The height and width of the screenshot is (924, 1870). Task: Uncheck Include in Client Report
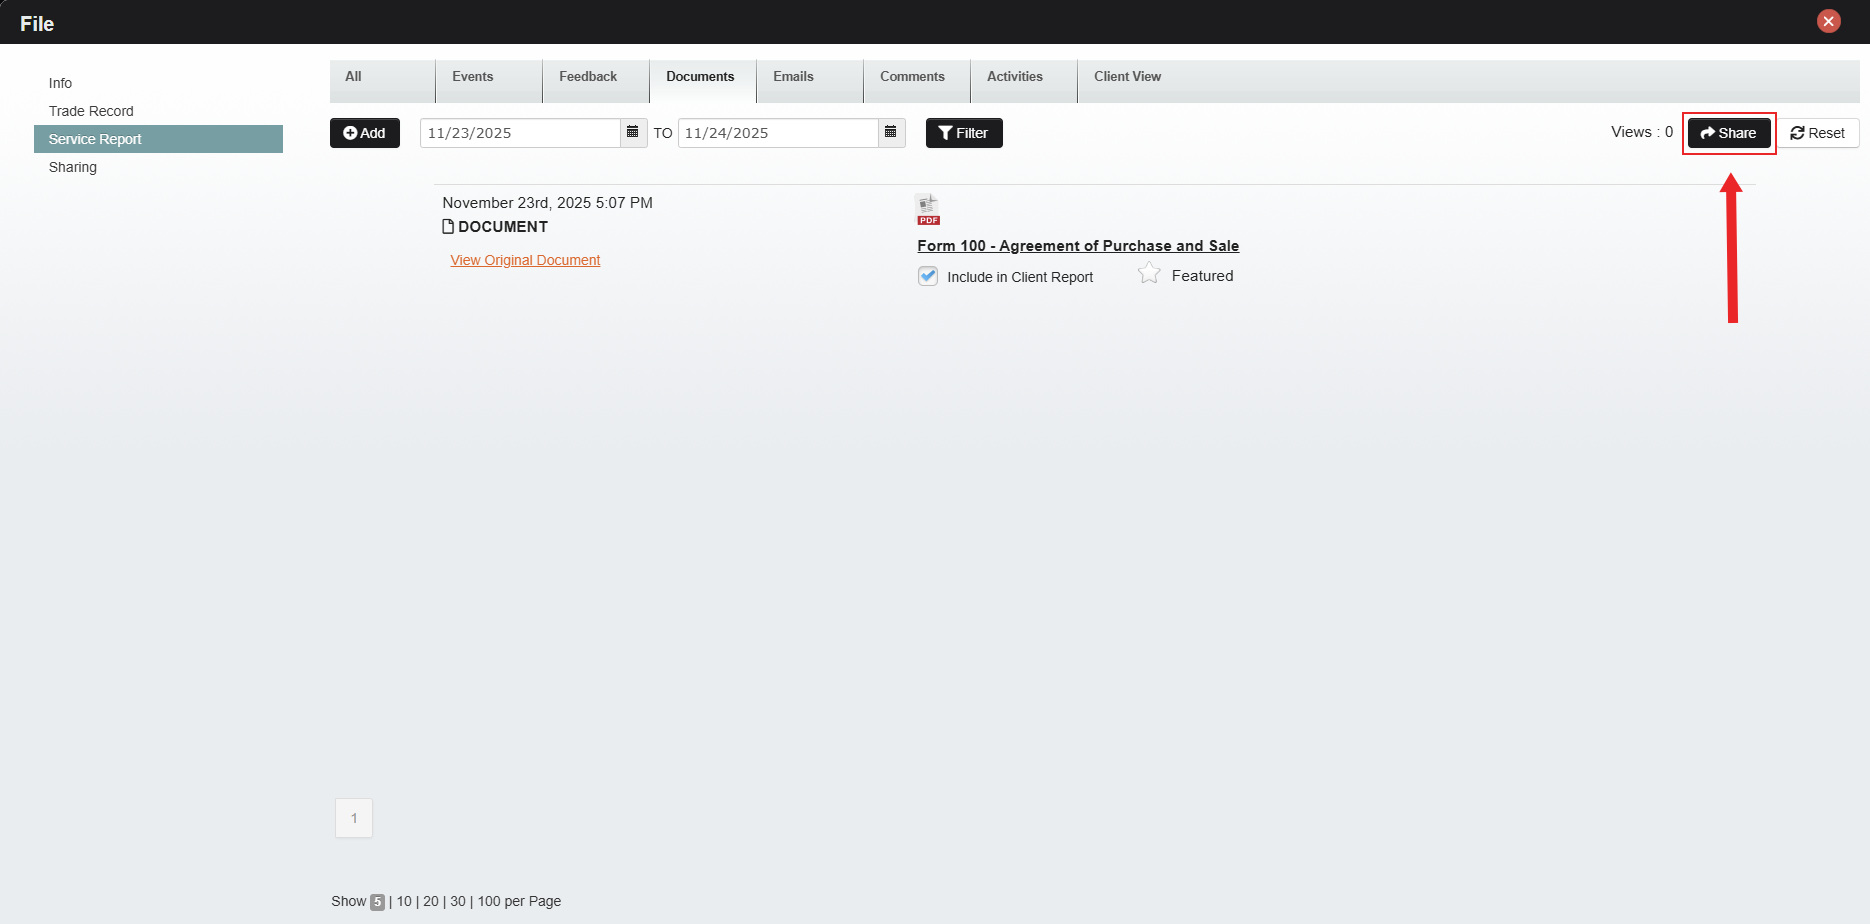[x=928, y=276]
